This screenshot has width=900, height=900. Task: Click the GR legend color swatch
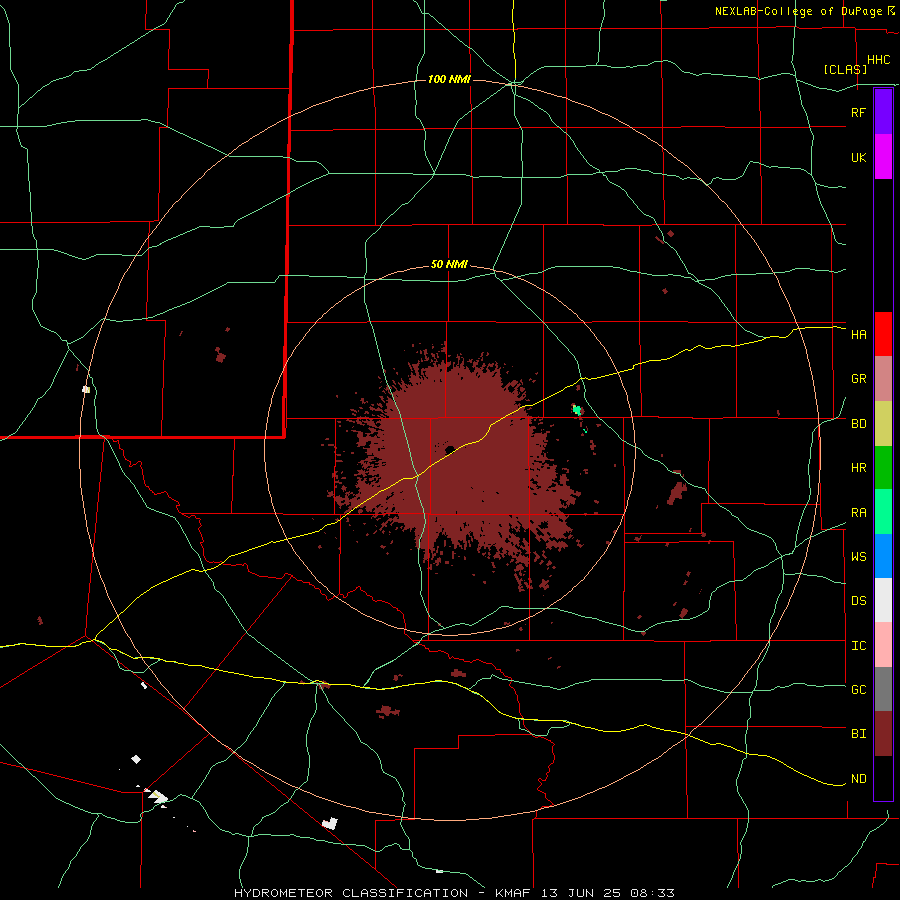pyautogui.click(x=883, y=378)
